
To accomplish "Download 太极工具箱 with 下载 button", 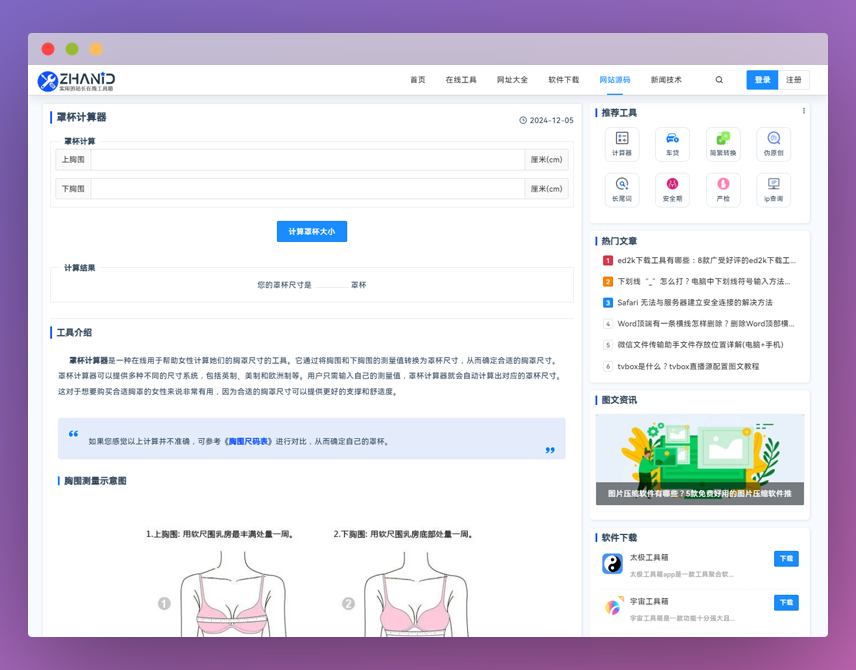I will (x=786, y=559).
